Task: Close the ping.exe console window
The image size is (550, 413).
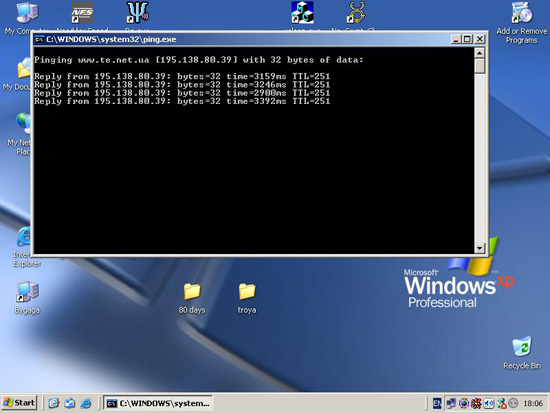Action: 479,39
